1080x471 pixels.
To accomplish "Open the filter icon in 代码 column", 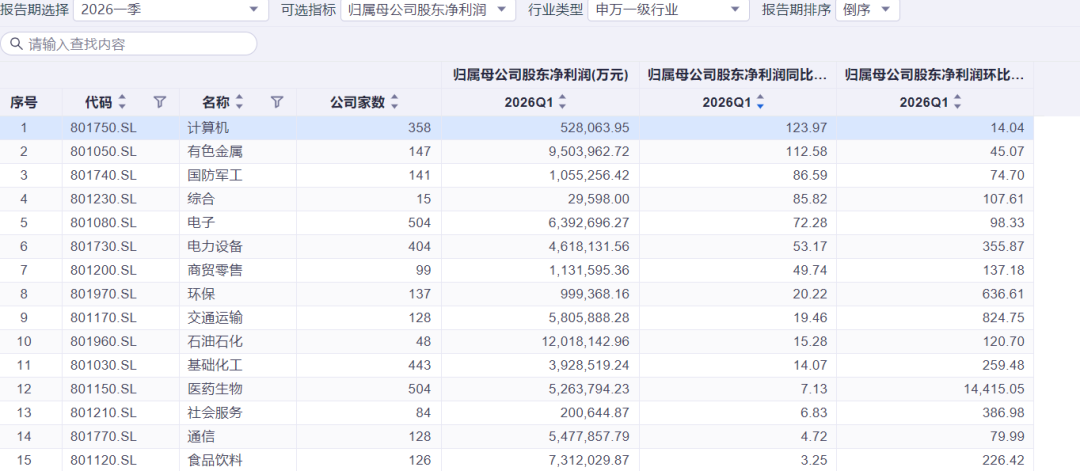I will (160, 103).
